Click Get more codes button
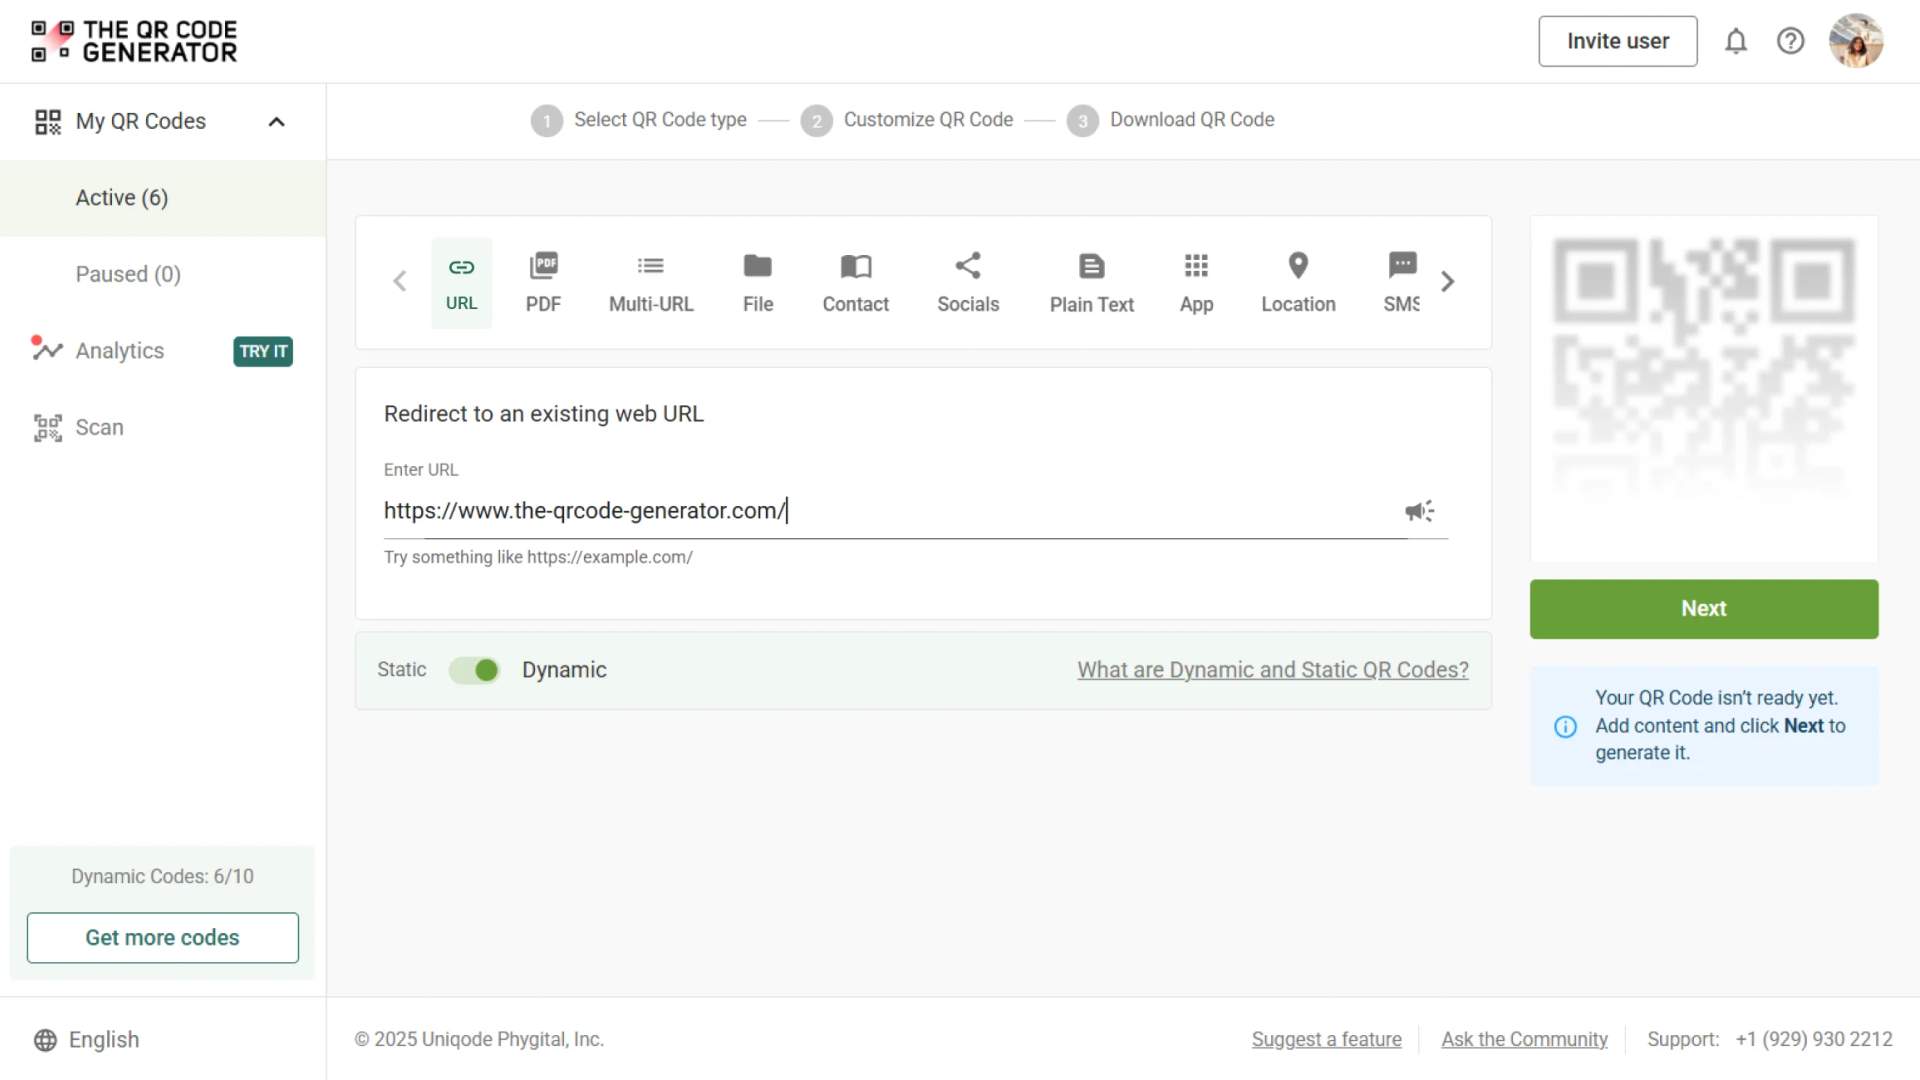The image size is (1920, 1080). click(163, 938)
